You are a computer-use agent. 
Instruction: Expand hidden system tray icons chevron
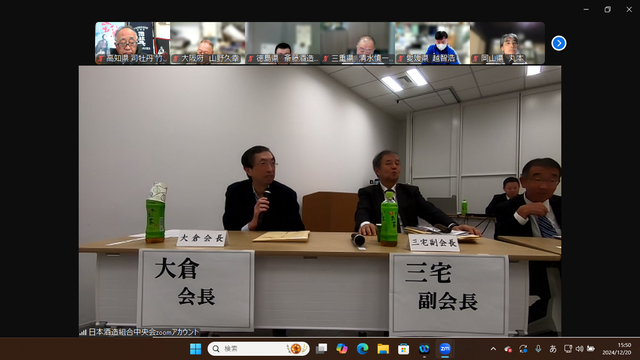point(493,349)
